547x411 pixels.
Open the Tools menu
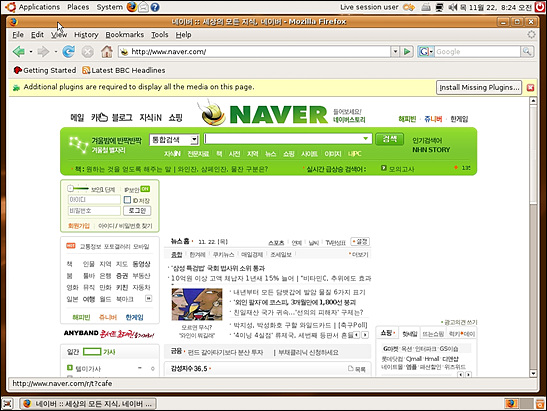tap(159, 35)
